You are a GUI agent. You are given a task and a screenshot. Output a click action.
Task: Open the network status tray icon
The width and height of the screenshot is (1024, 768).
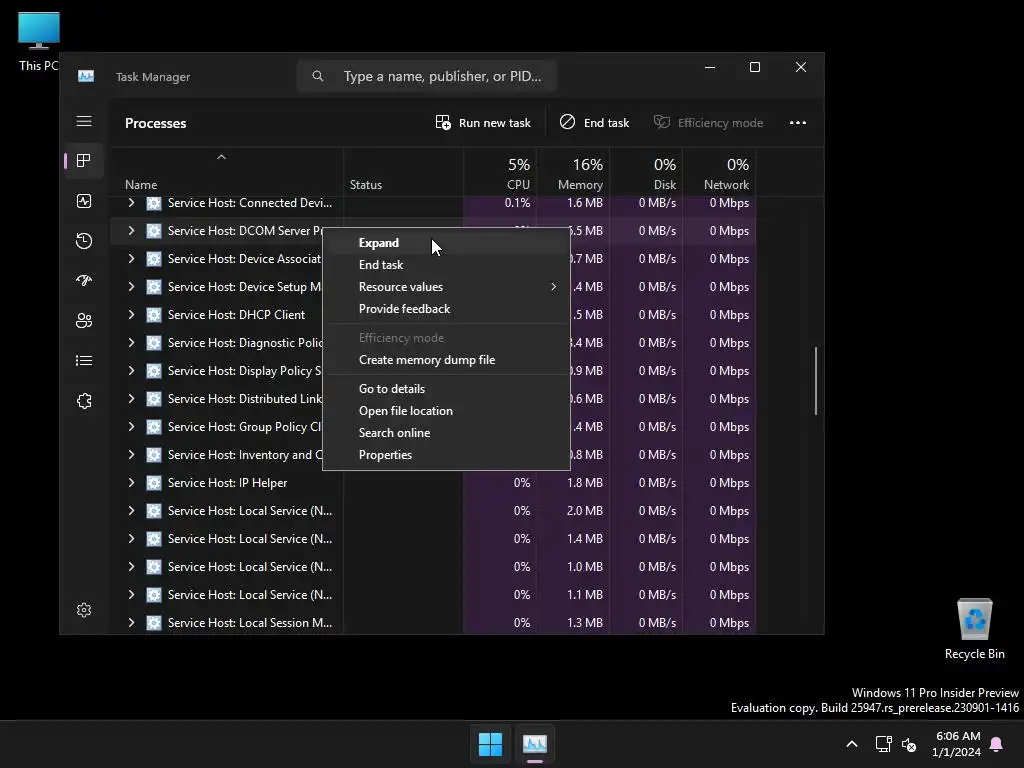pyautogui.click(x=883, y=744)
